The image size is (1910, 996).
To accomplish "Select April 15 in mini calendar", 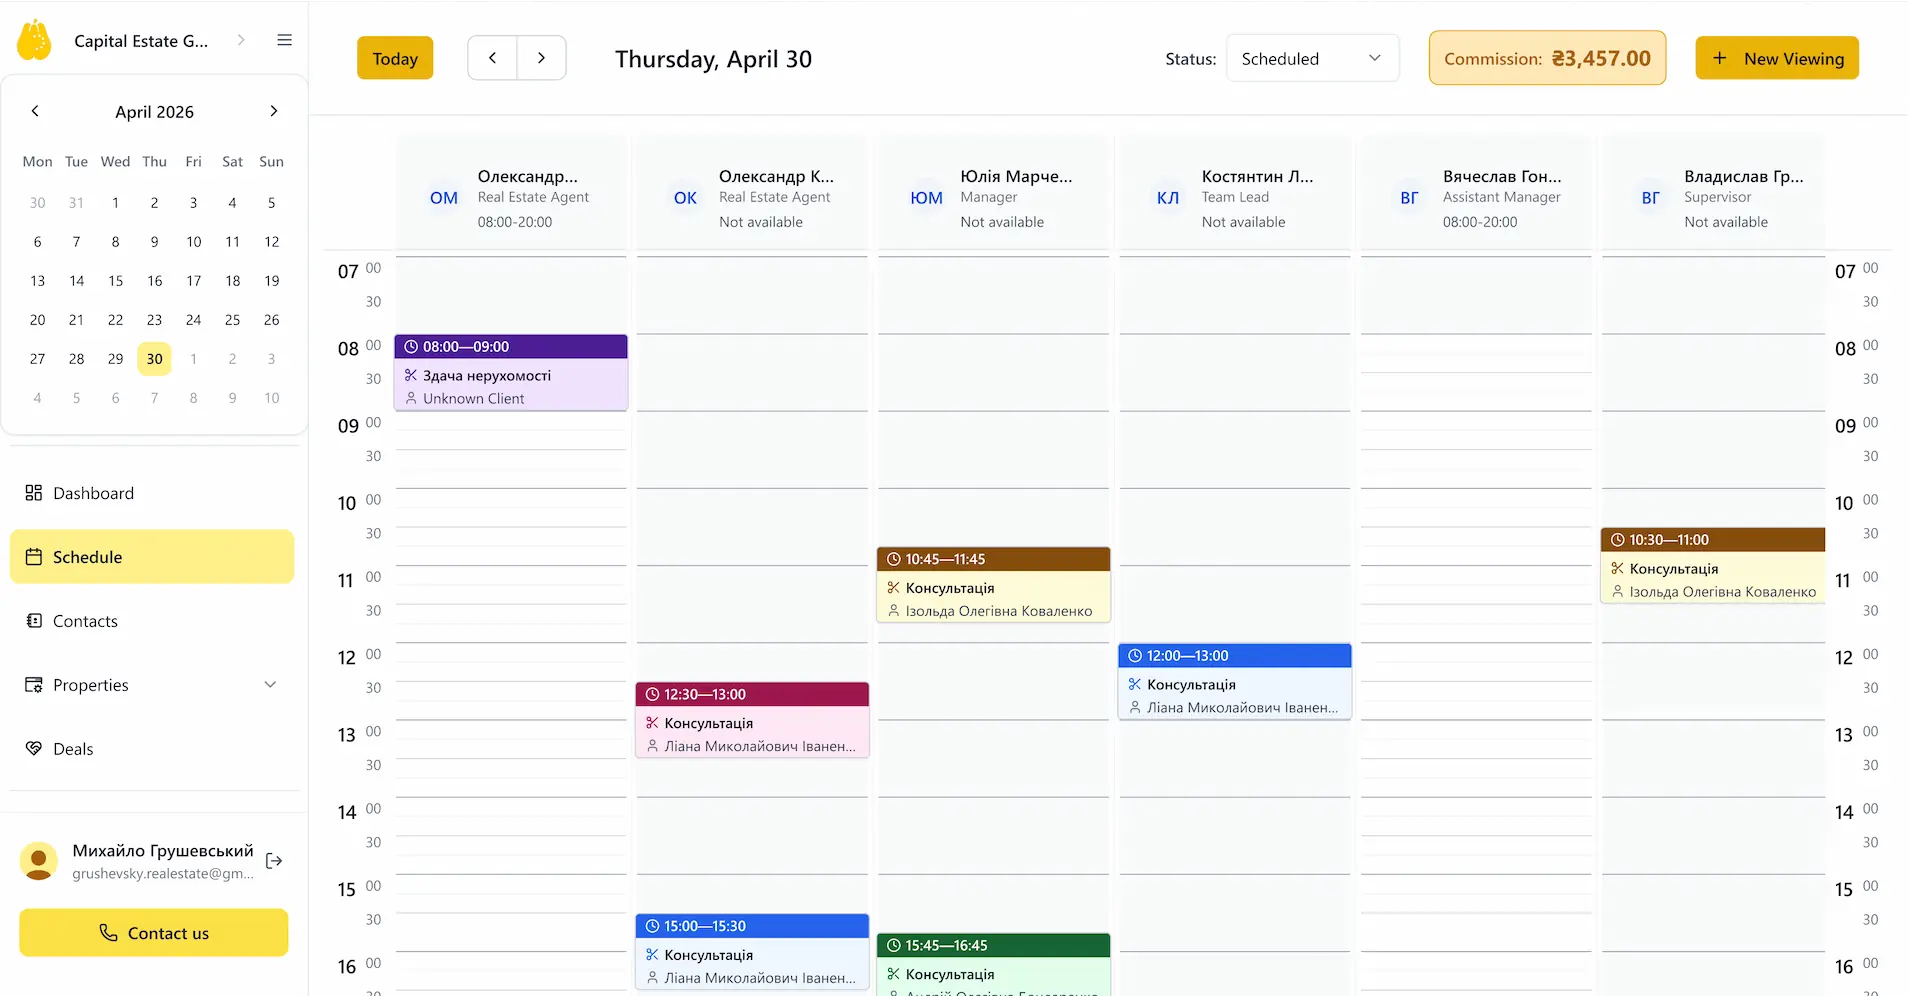I will pos(115,281).
